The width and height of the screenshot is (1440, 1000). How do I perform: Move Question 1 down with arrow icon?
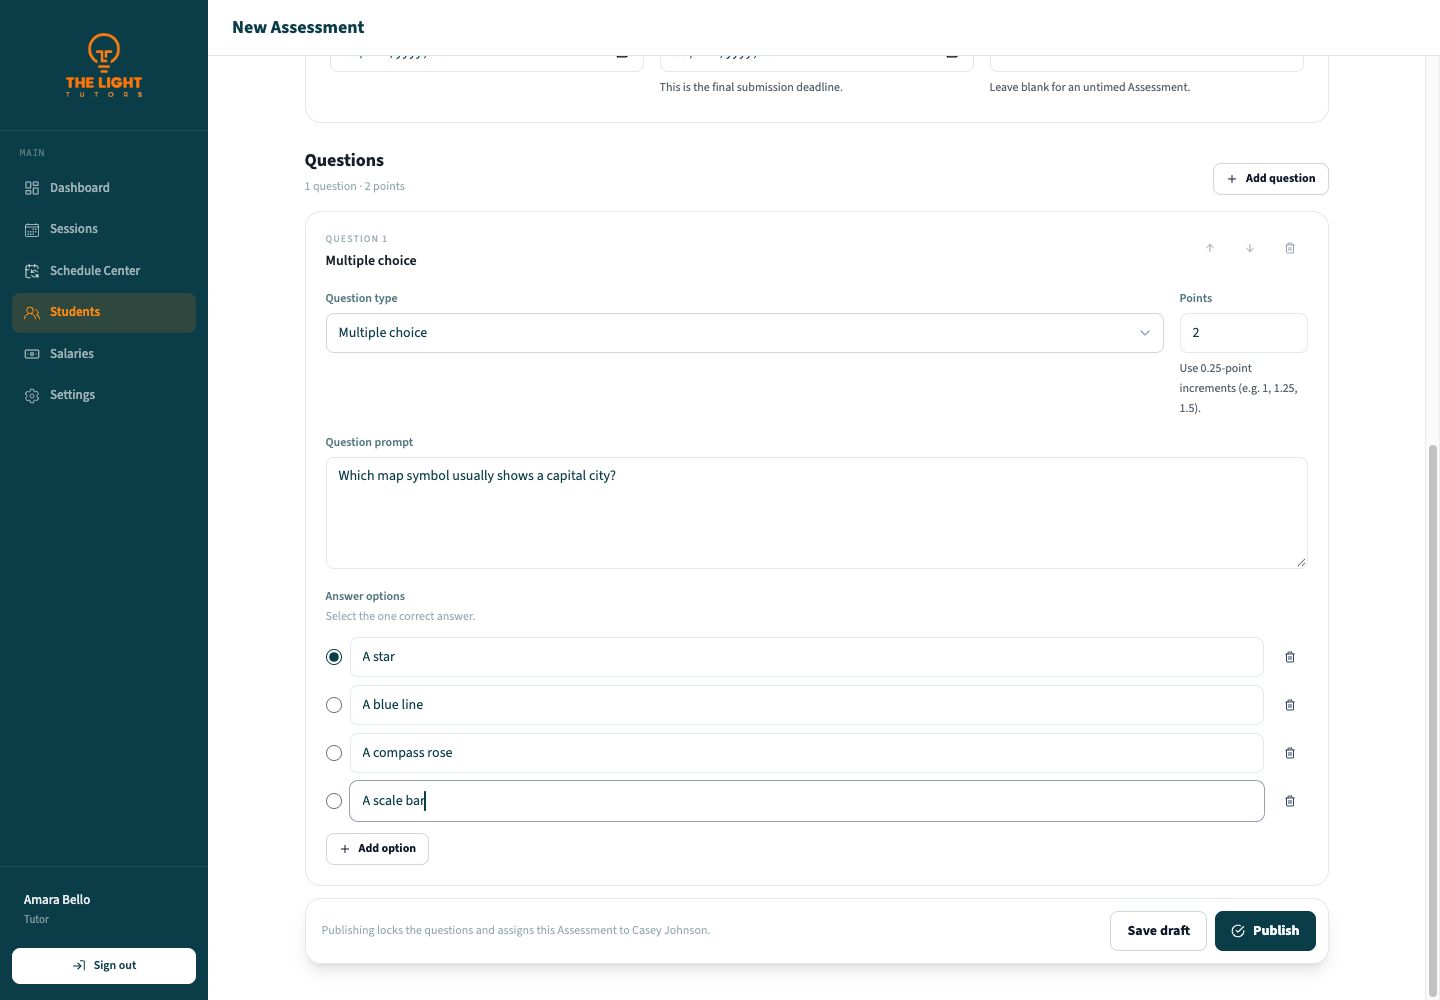(1250, 248)
